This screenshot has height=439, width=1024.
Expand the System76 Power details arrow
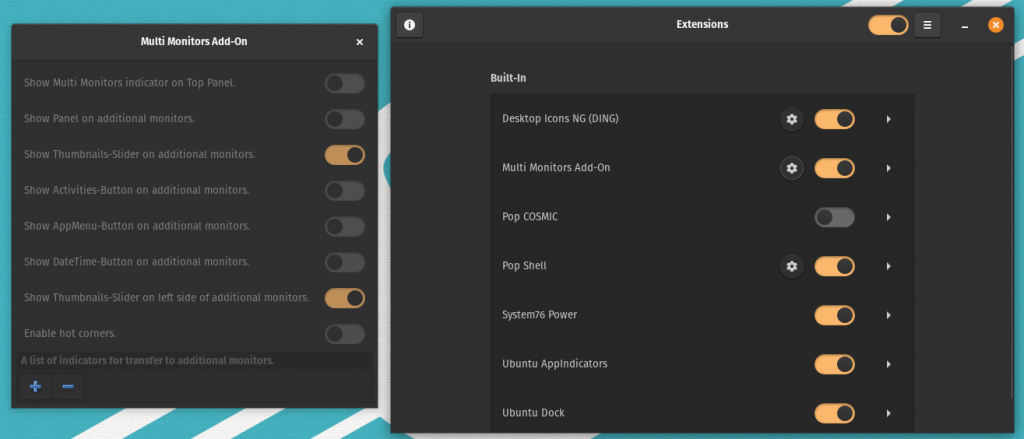point(888,315)
